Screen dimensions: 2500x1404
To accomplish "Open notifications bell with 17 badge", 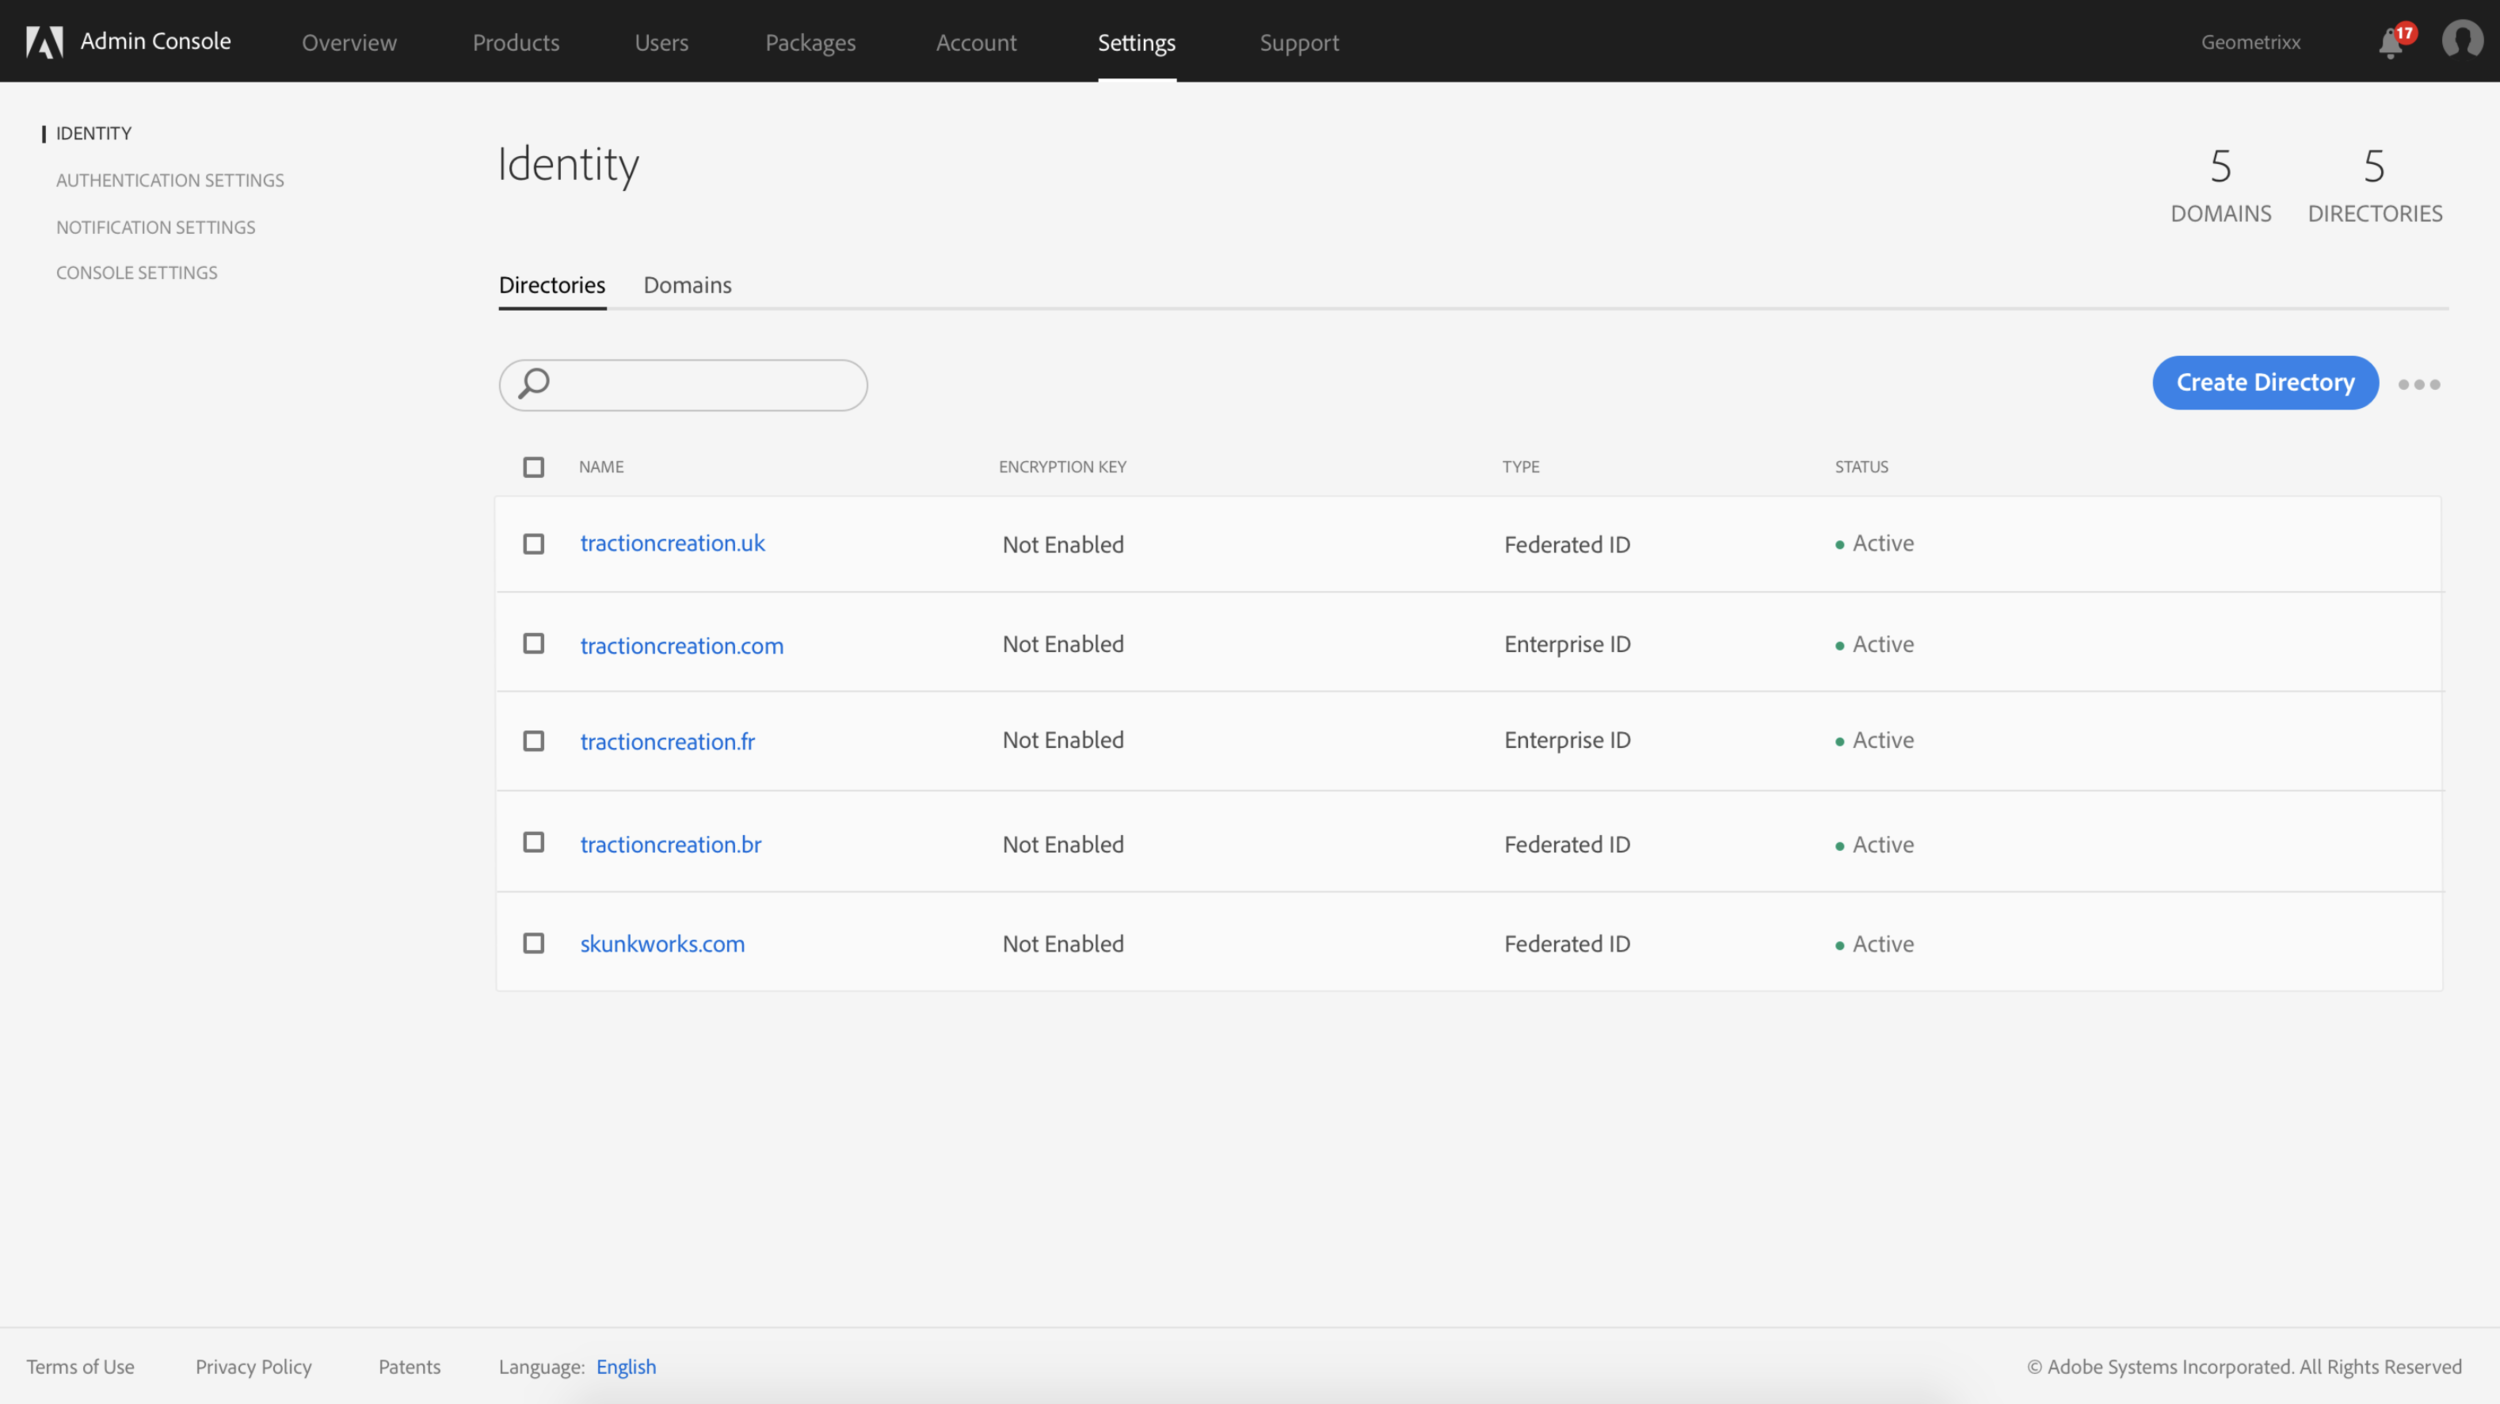I will 2395,42.
